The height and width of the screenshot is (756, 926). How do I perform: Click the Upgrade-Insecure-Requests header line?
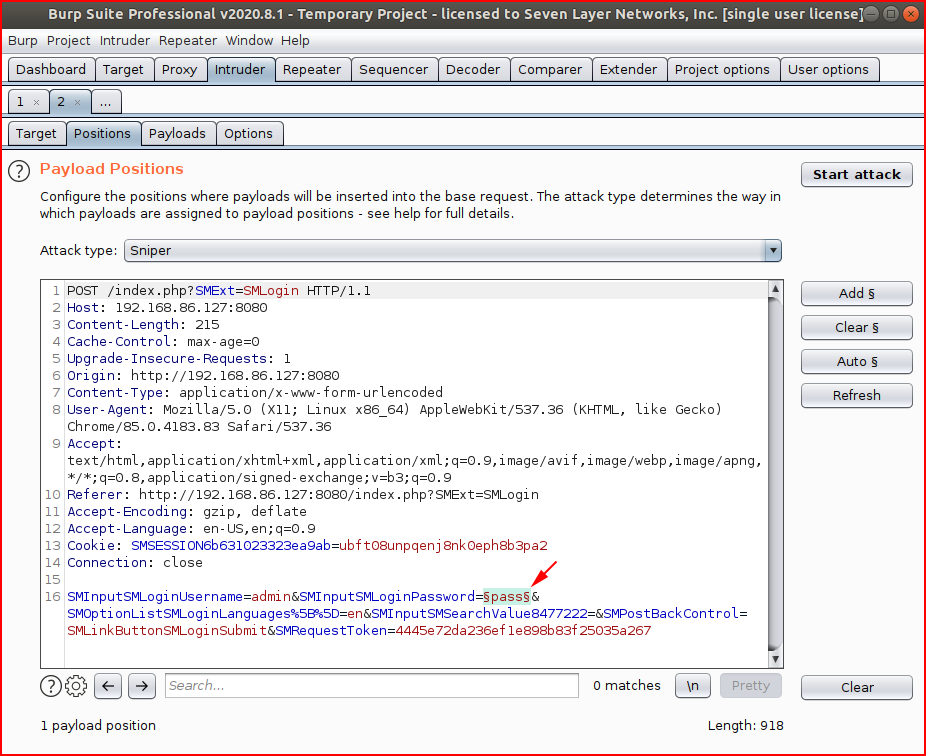click(179, 359)
